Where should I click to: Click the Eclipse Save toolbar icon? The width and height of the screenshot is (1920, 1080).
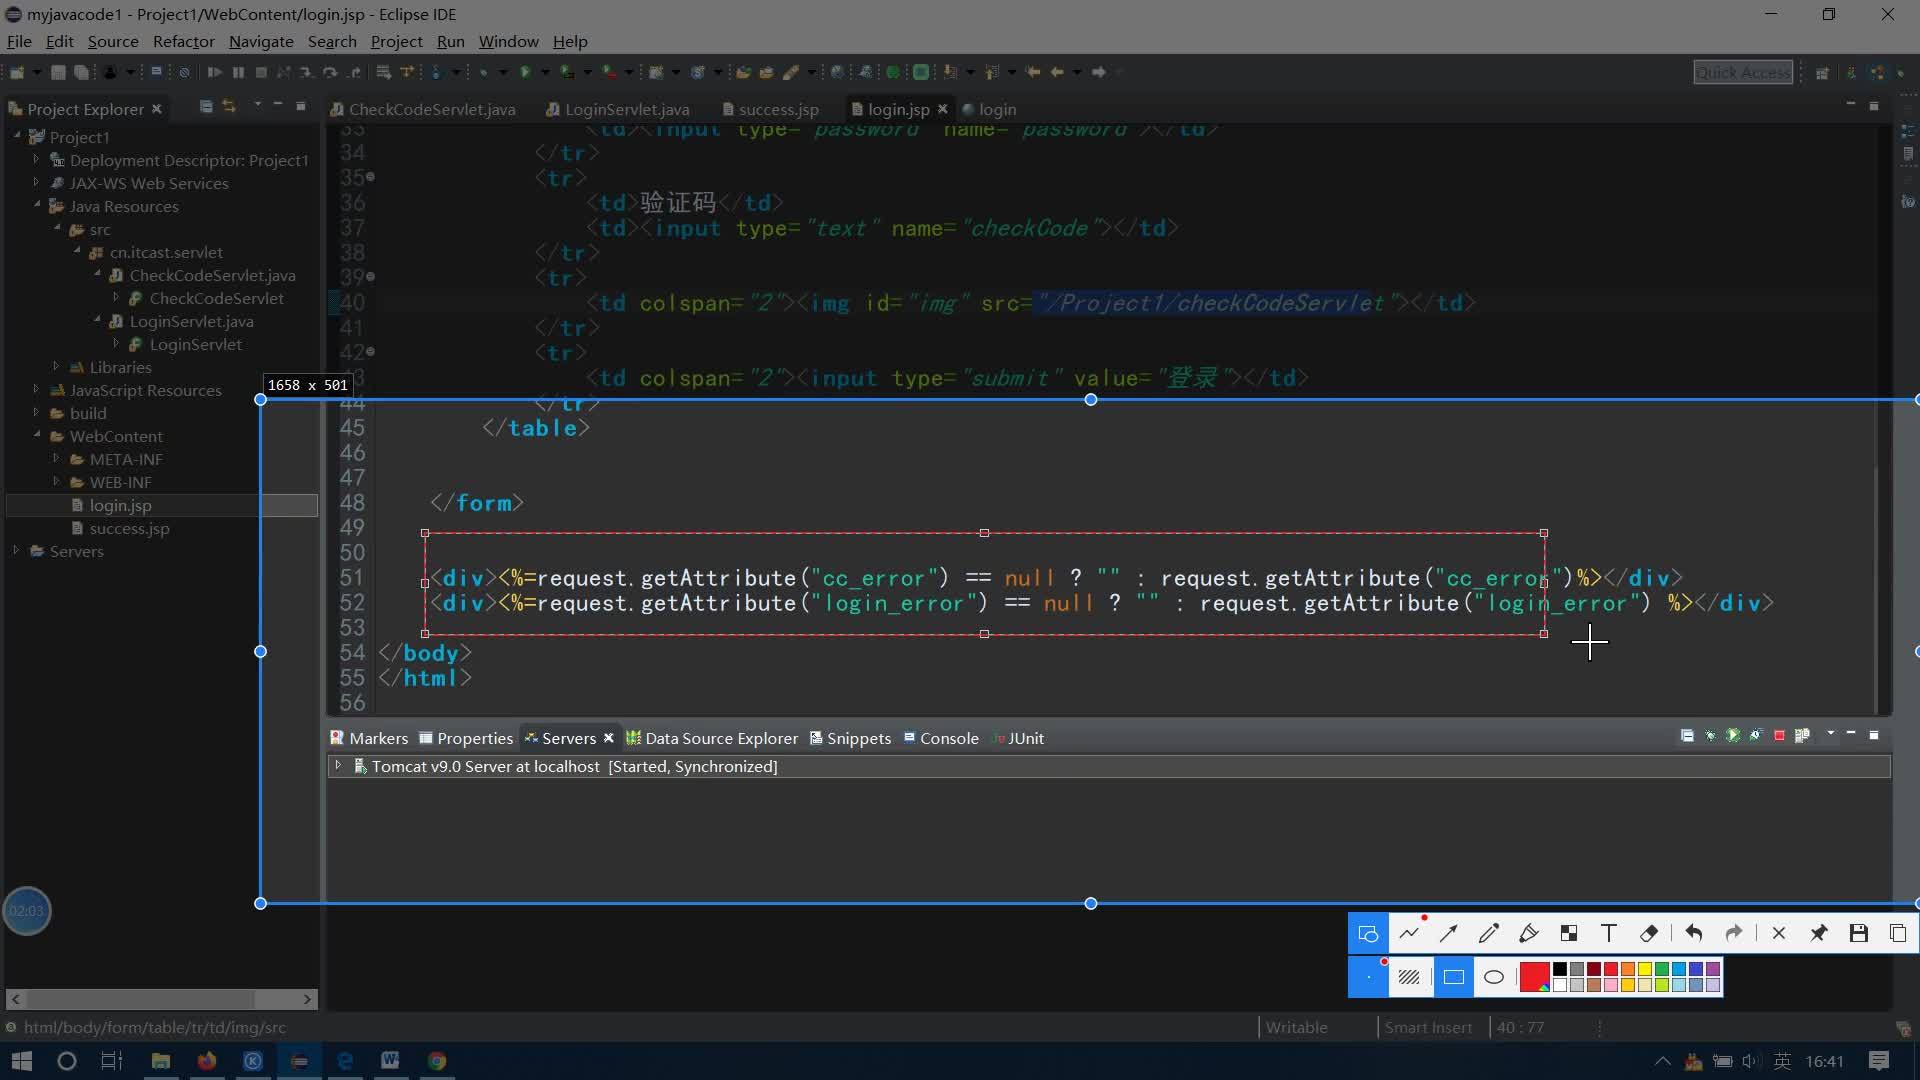[58, 72]
